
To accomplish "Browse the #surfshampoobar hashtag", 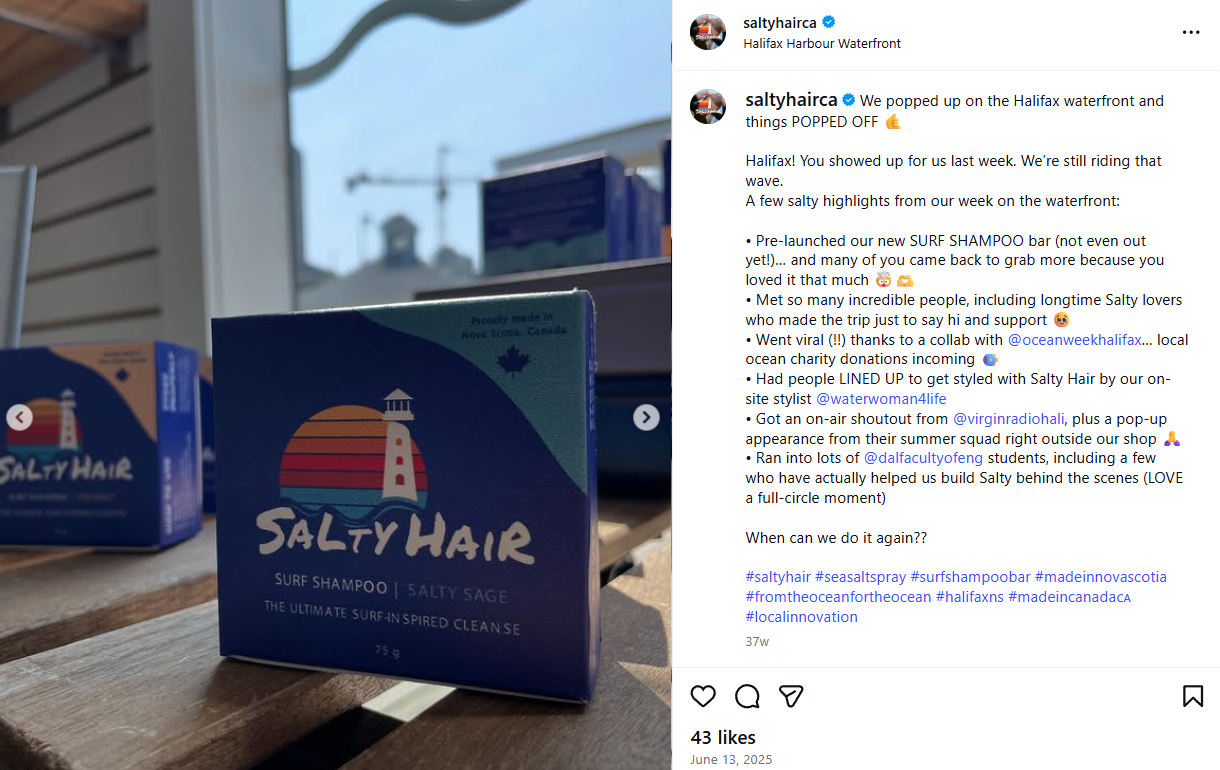I will click(x=970, y=576).
